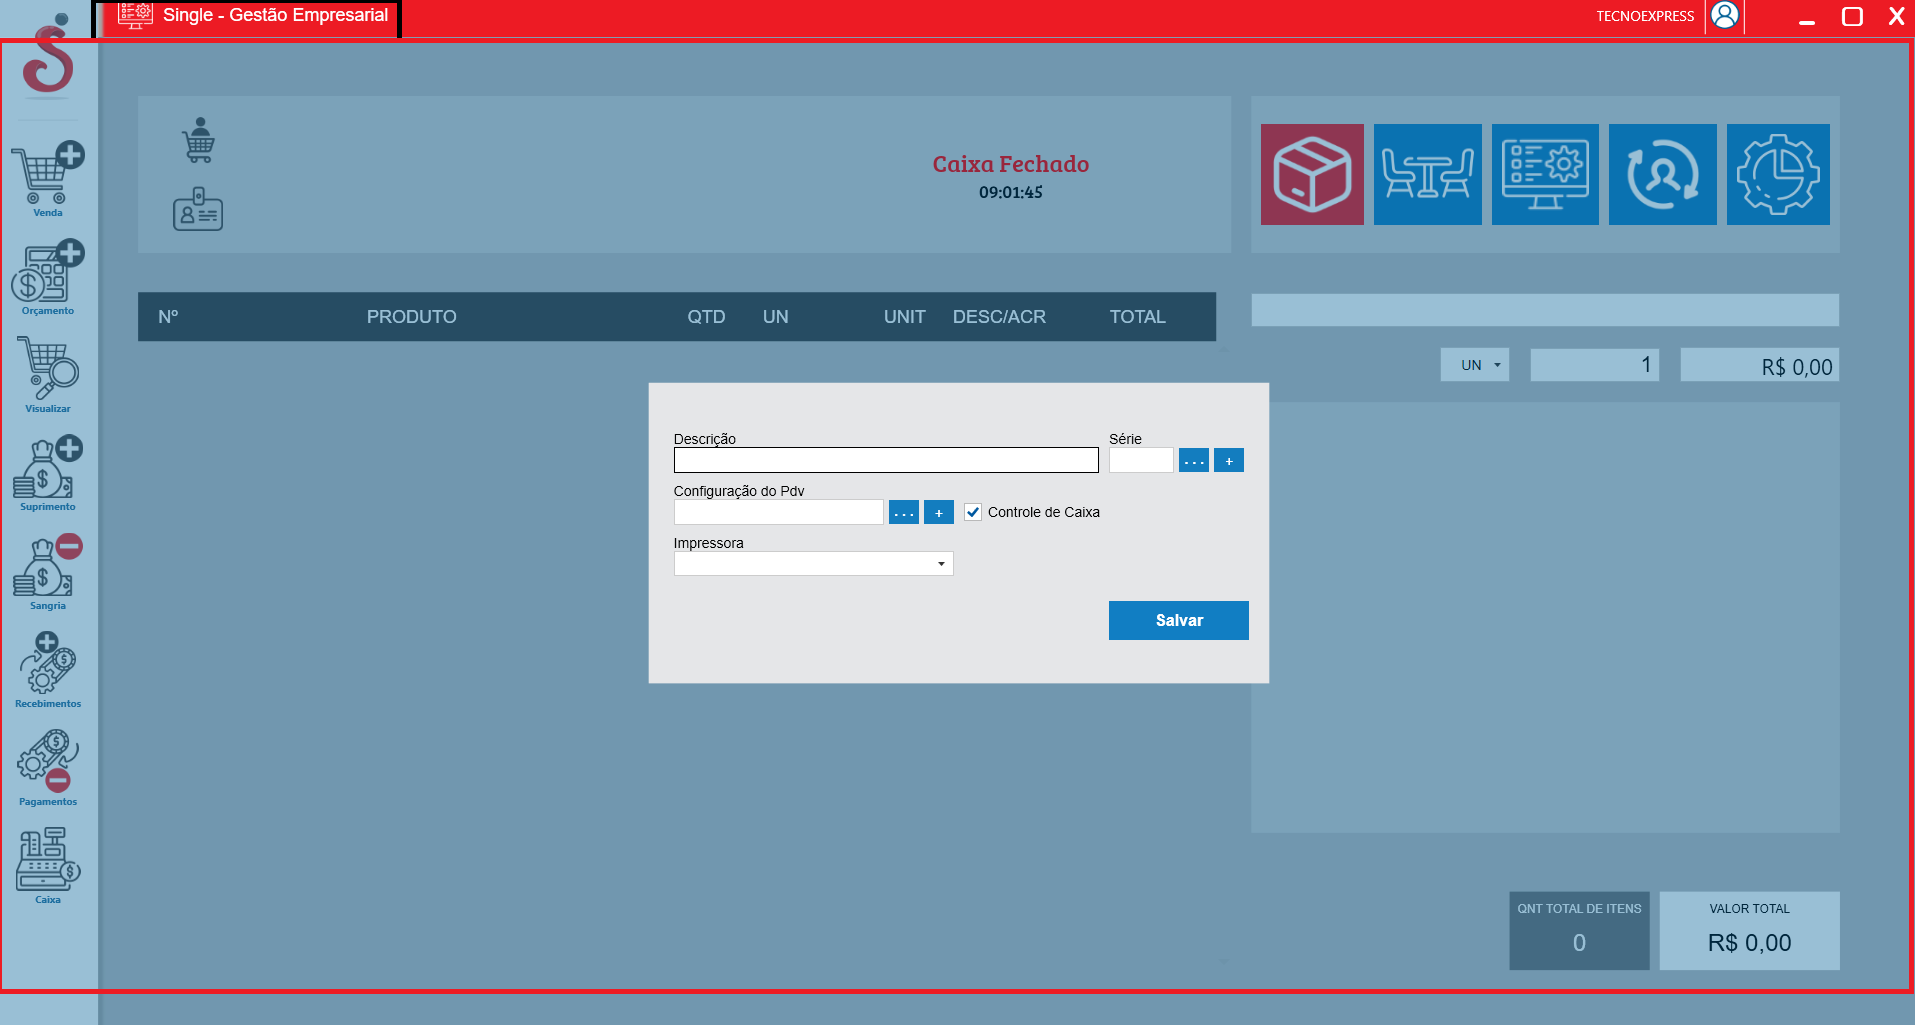Add new Configuração do Pdv with plus
The image size is (1915, 1025).
938,513
